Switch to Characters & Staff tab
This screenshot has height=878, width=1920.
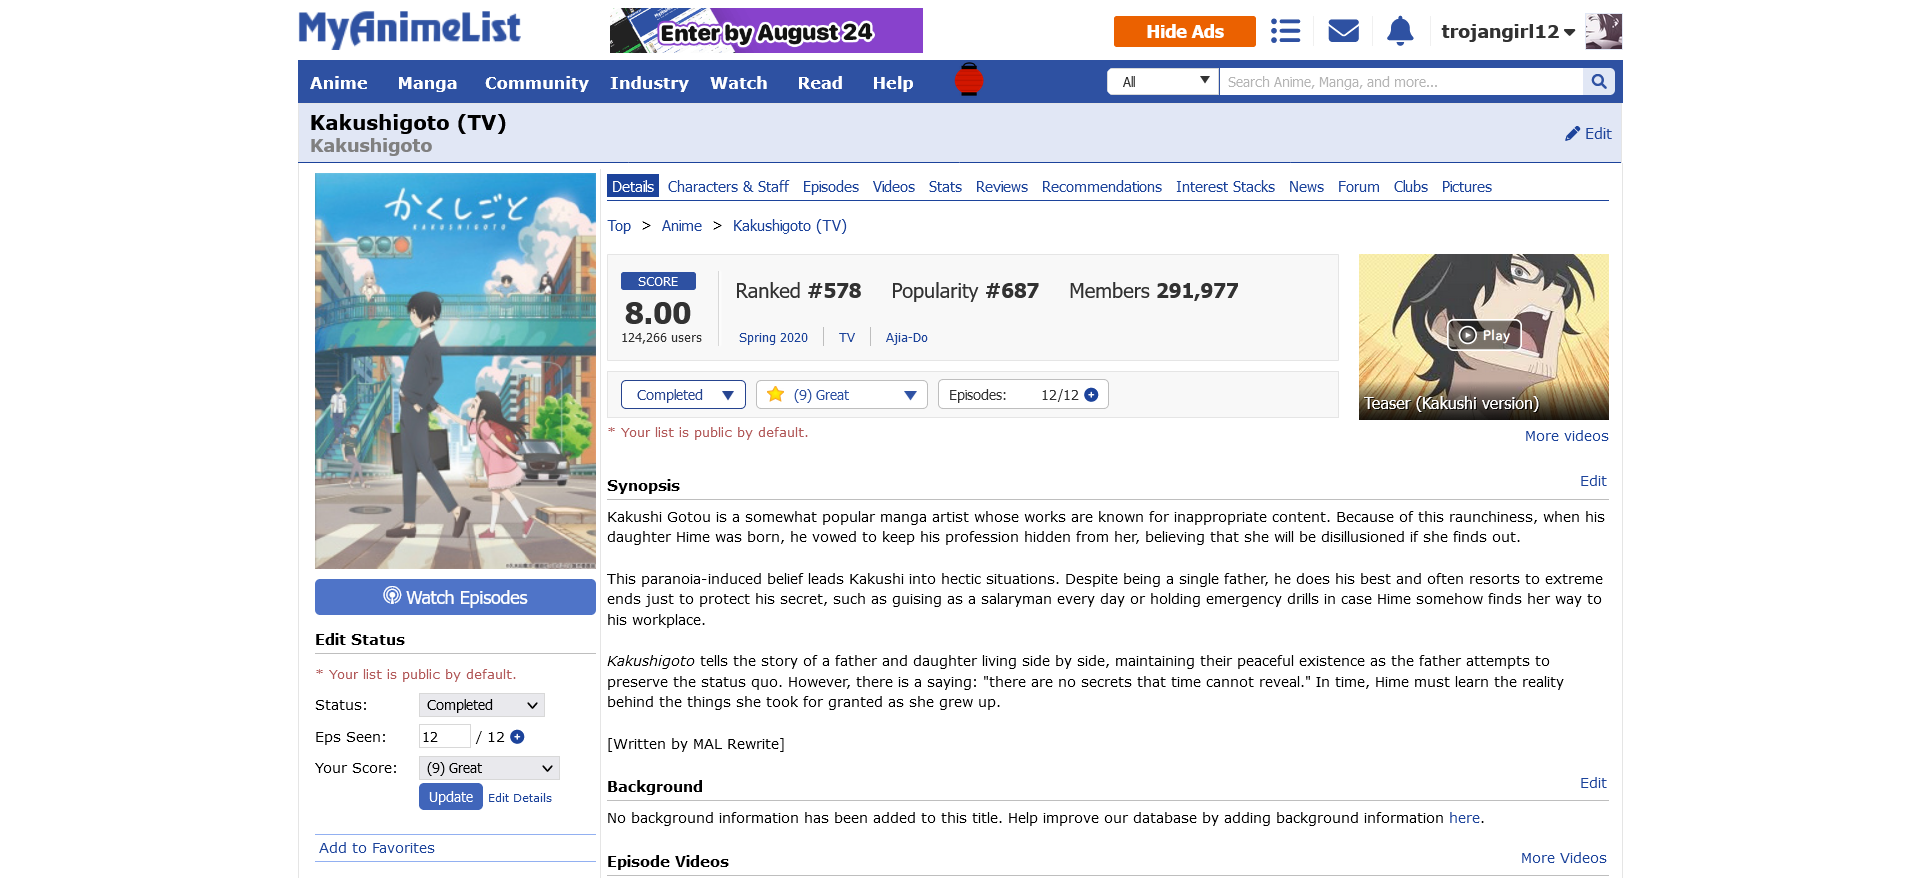tap(728, 187)
